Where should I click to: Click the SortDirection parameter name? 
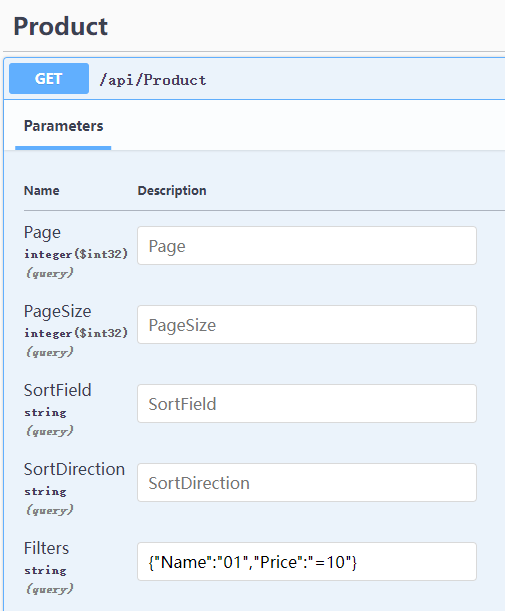tap(74, 469)
